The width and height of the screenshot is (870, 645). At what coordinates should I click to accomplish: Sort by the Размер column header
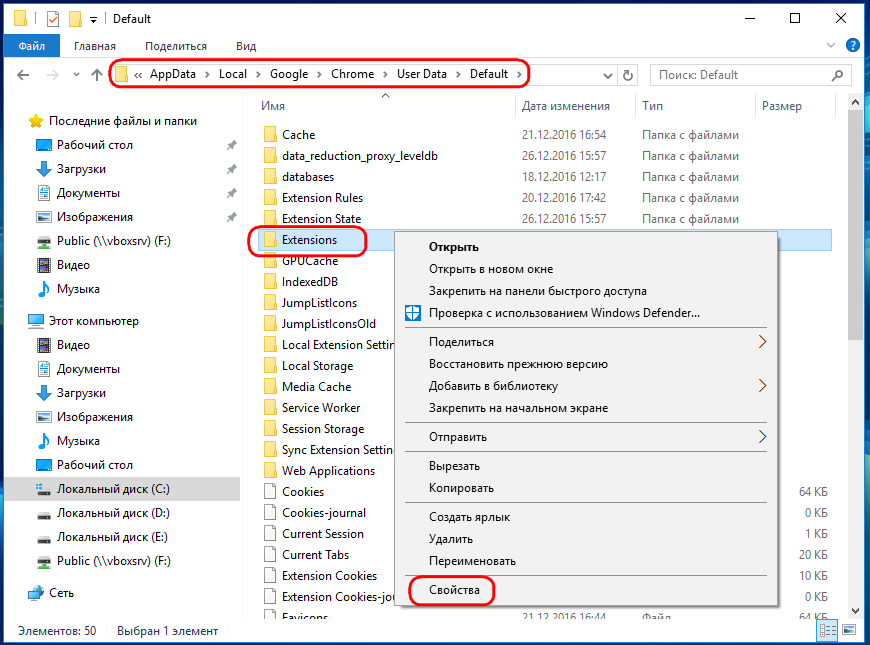pos(781,106)
